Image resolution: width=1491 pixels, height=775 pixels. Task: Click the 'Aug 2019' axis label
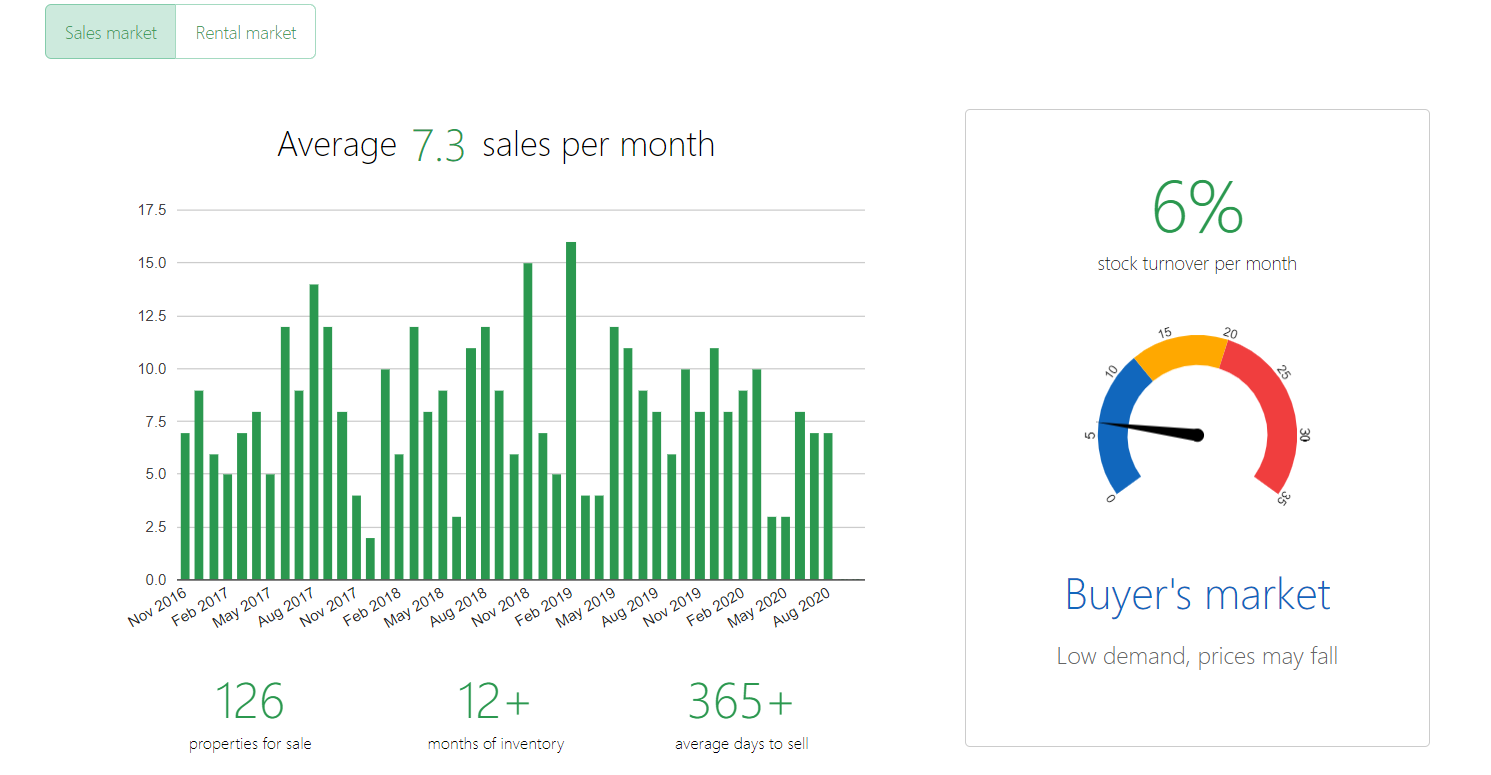pyautogui.click(x=631, y=607)
